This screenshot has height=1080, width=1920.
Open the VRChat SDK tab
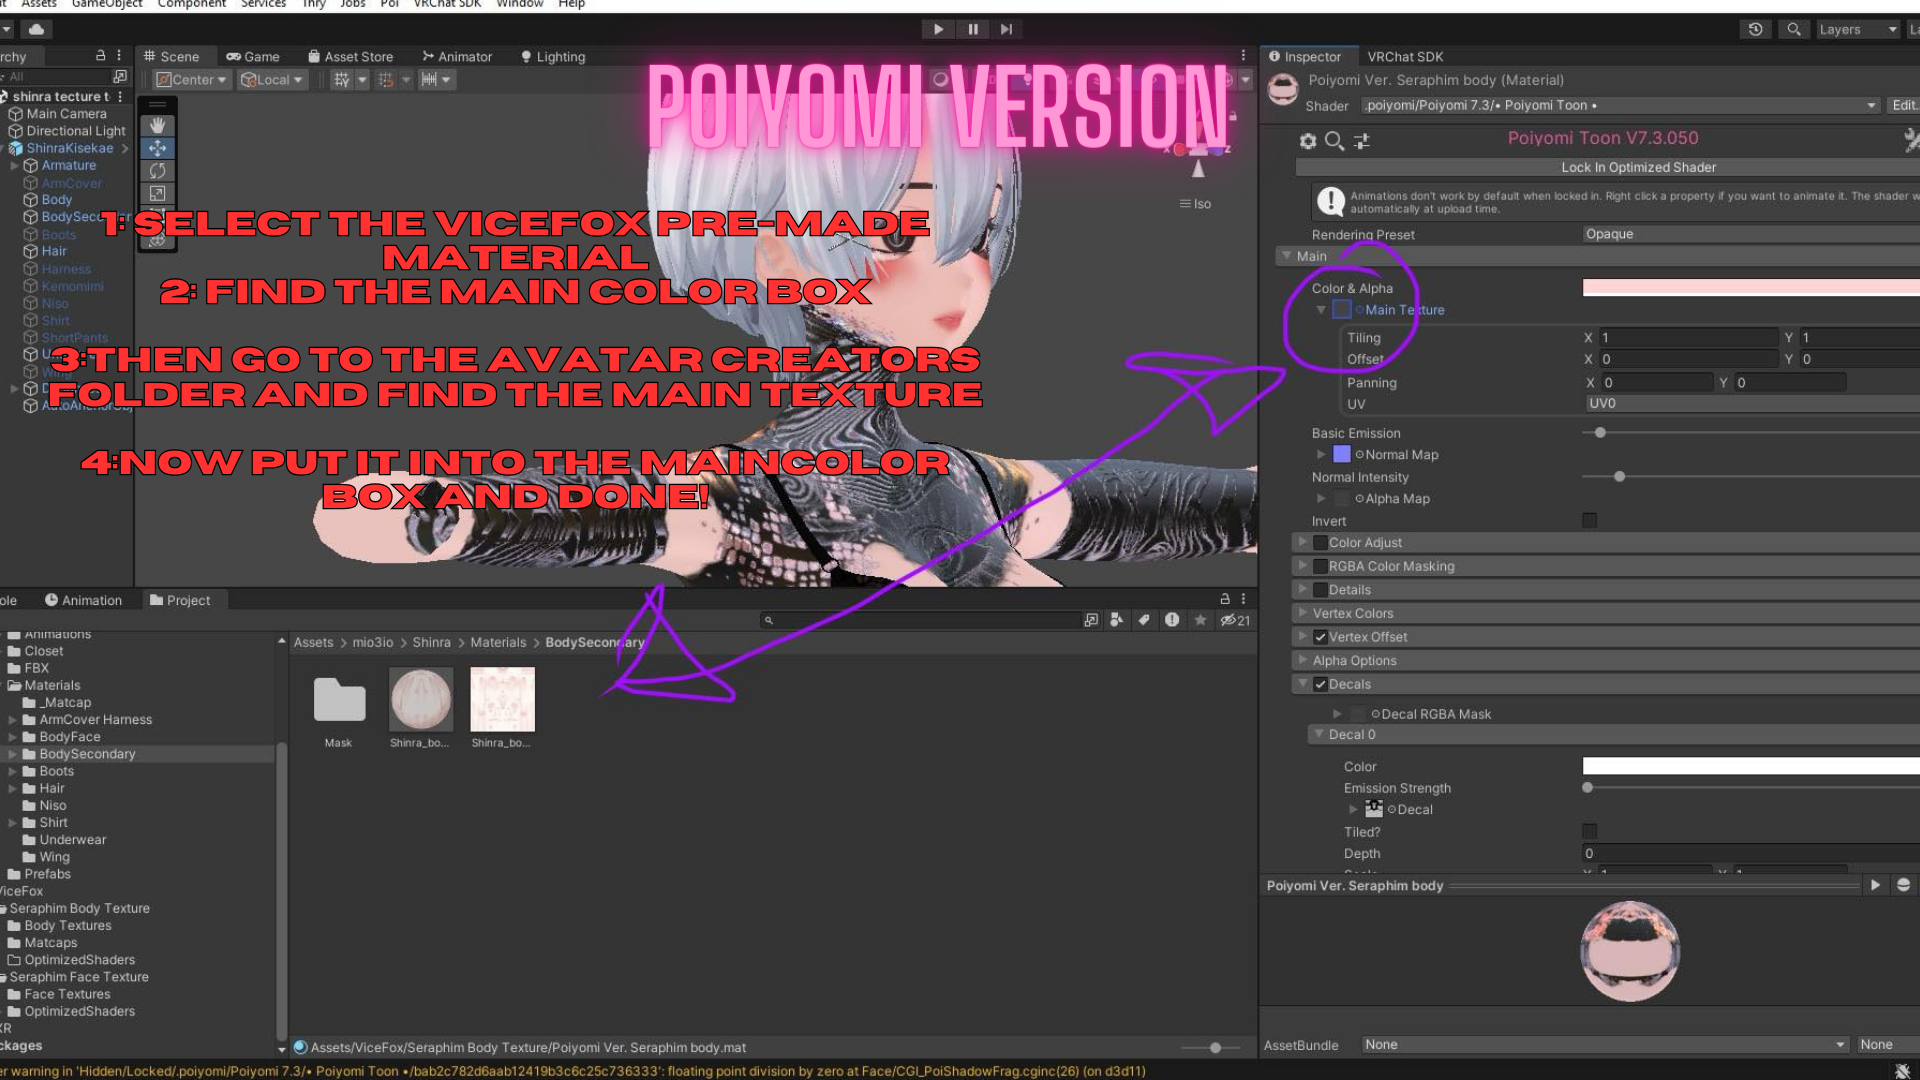1405,57
